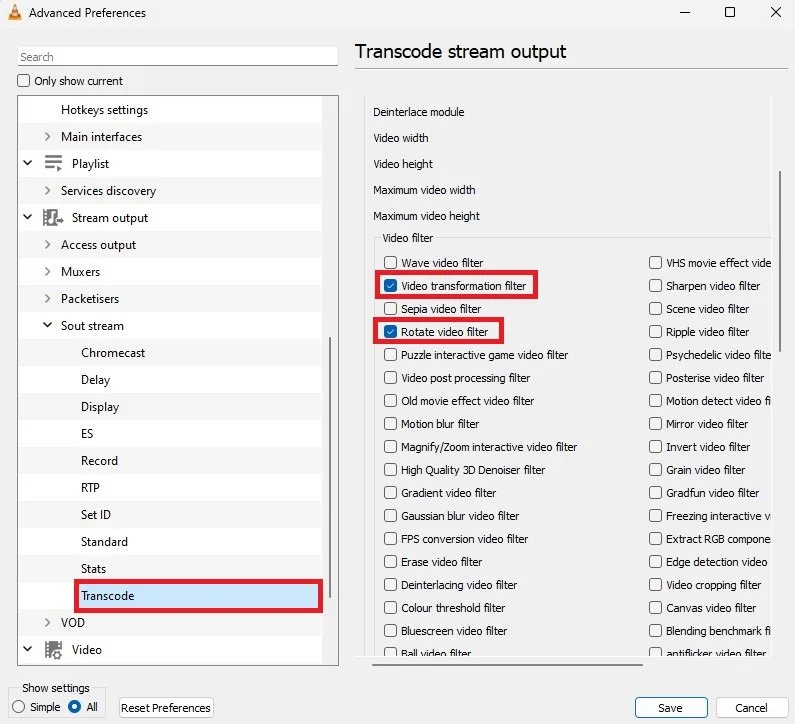
Task: Click the Save button
Action: (x=671, y=708)
